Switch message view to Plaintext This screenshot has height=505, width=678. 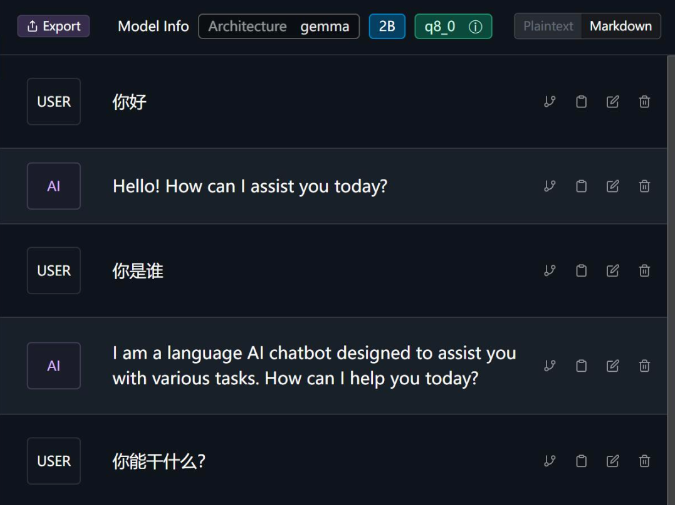548,26
